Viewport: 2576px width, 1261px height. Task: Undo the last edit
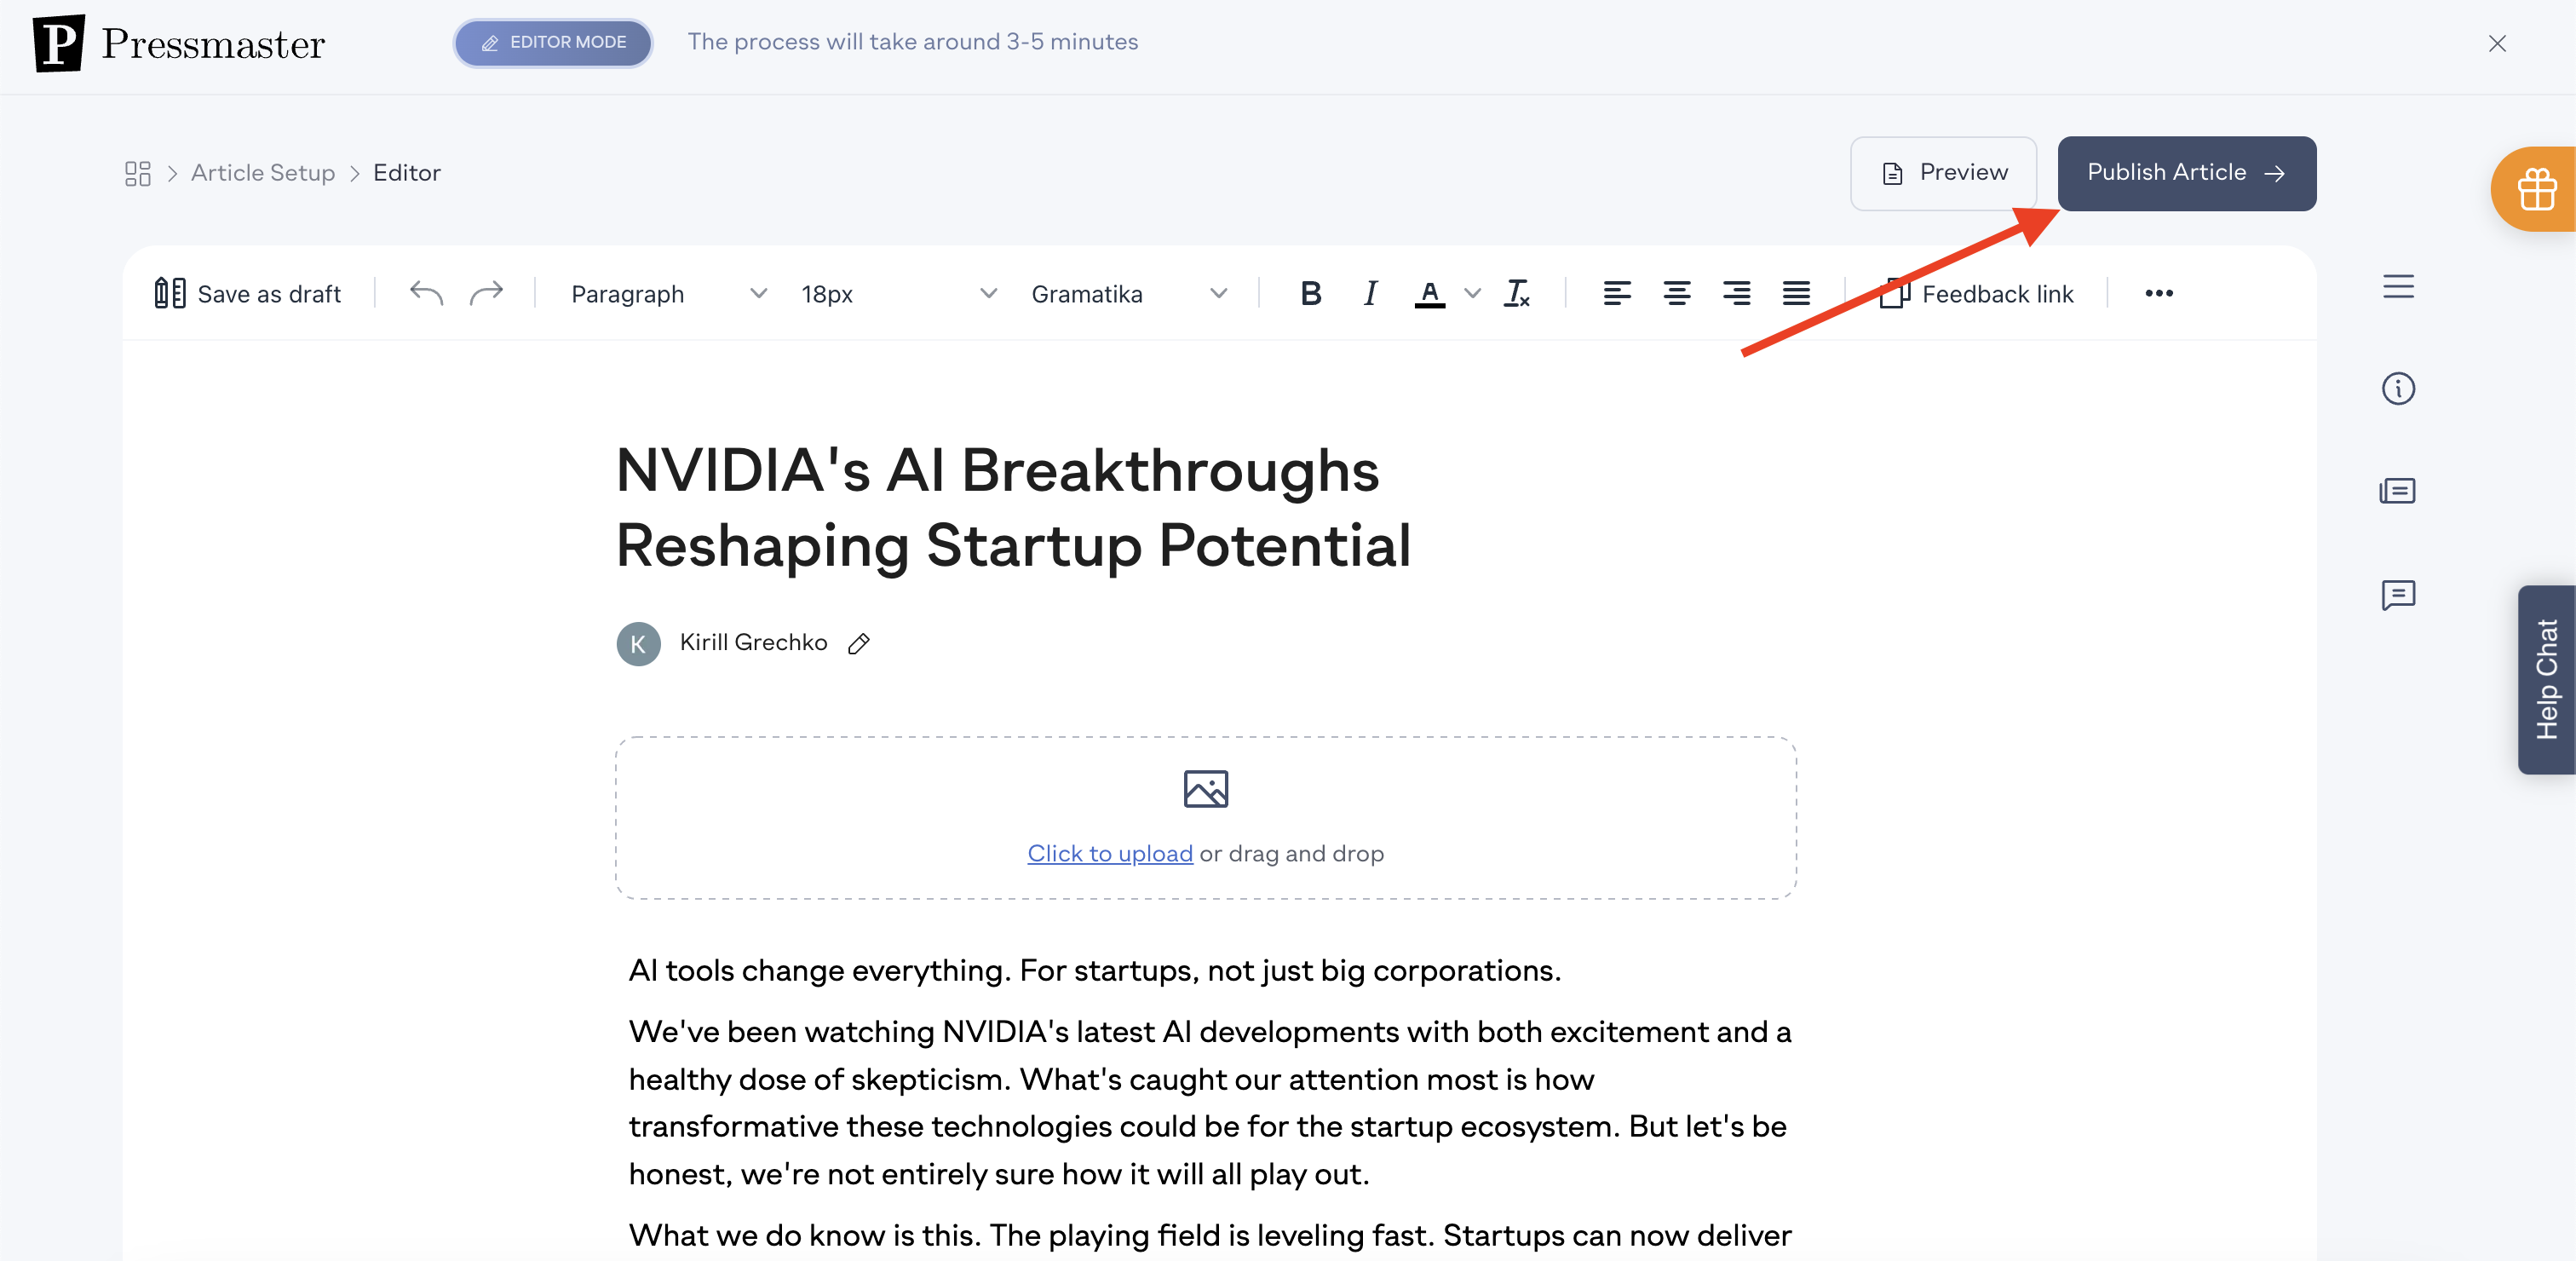426,293
